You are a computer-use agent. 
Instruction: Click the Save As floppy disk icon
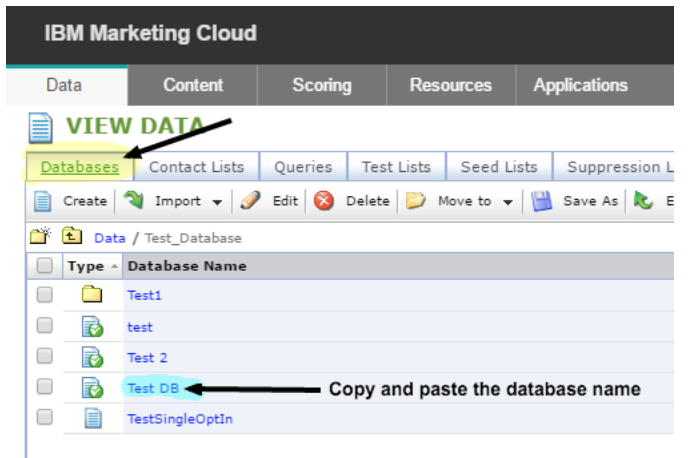(542, 201)
